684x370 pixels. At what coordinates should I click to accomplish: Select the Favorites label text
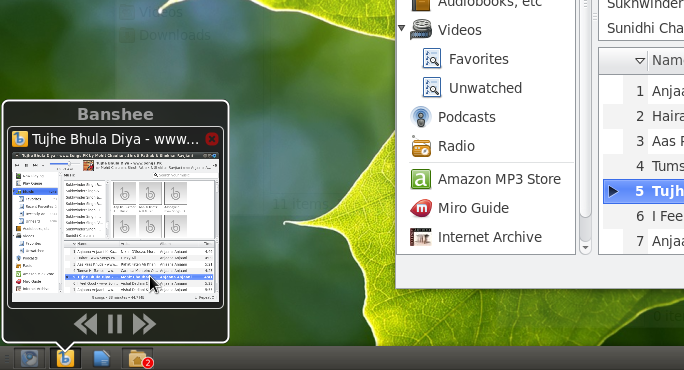[x=479, y=59]
